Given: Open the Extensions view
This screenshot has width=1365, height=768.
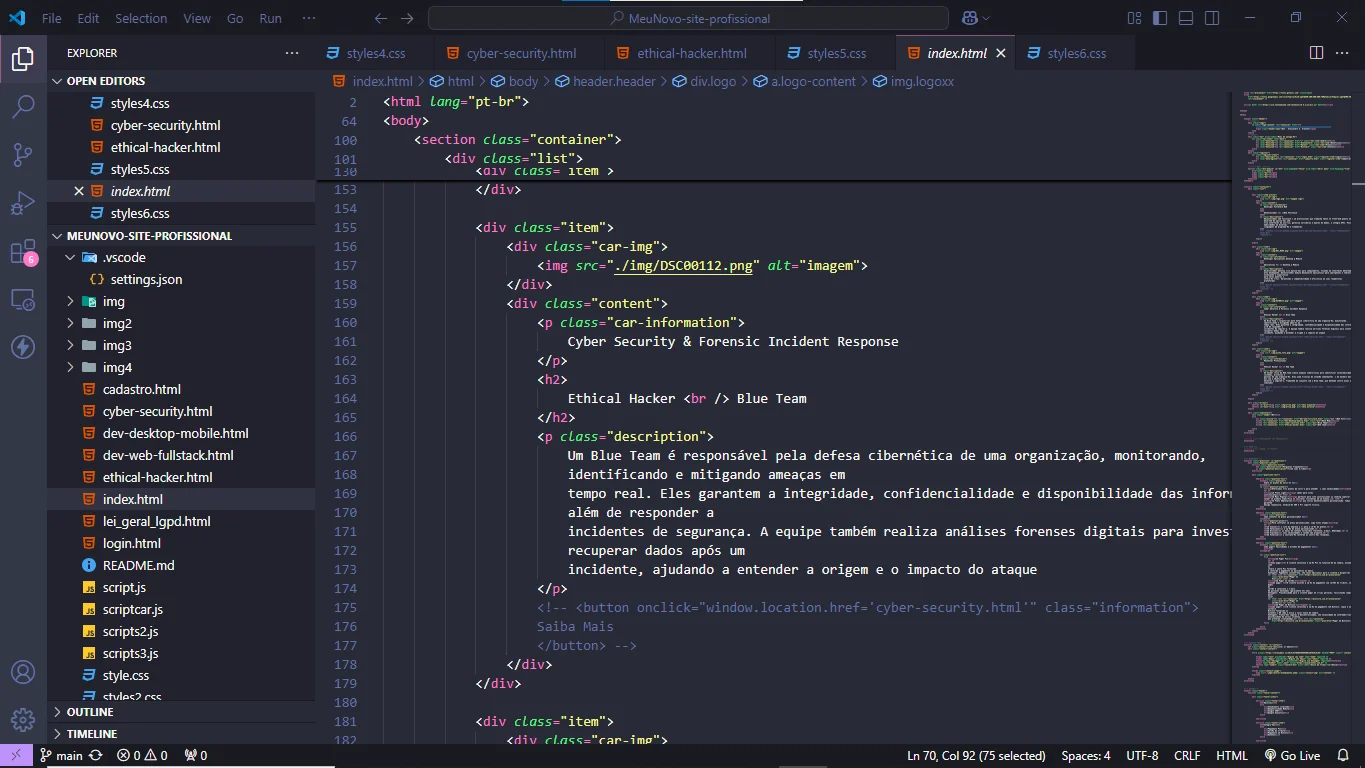Looking at the screenshot, I should coord(23,252).
